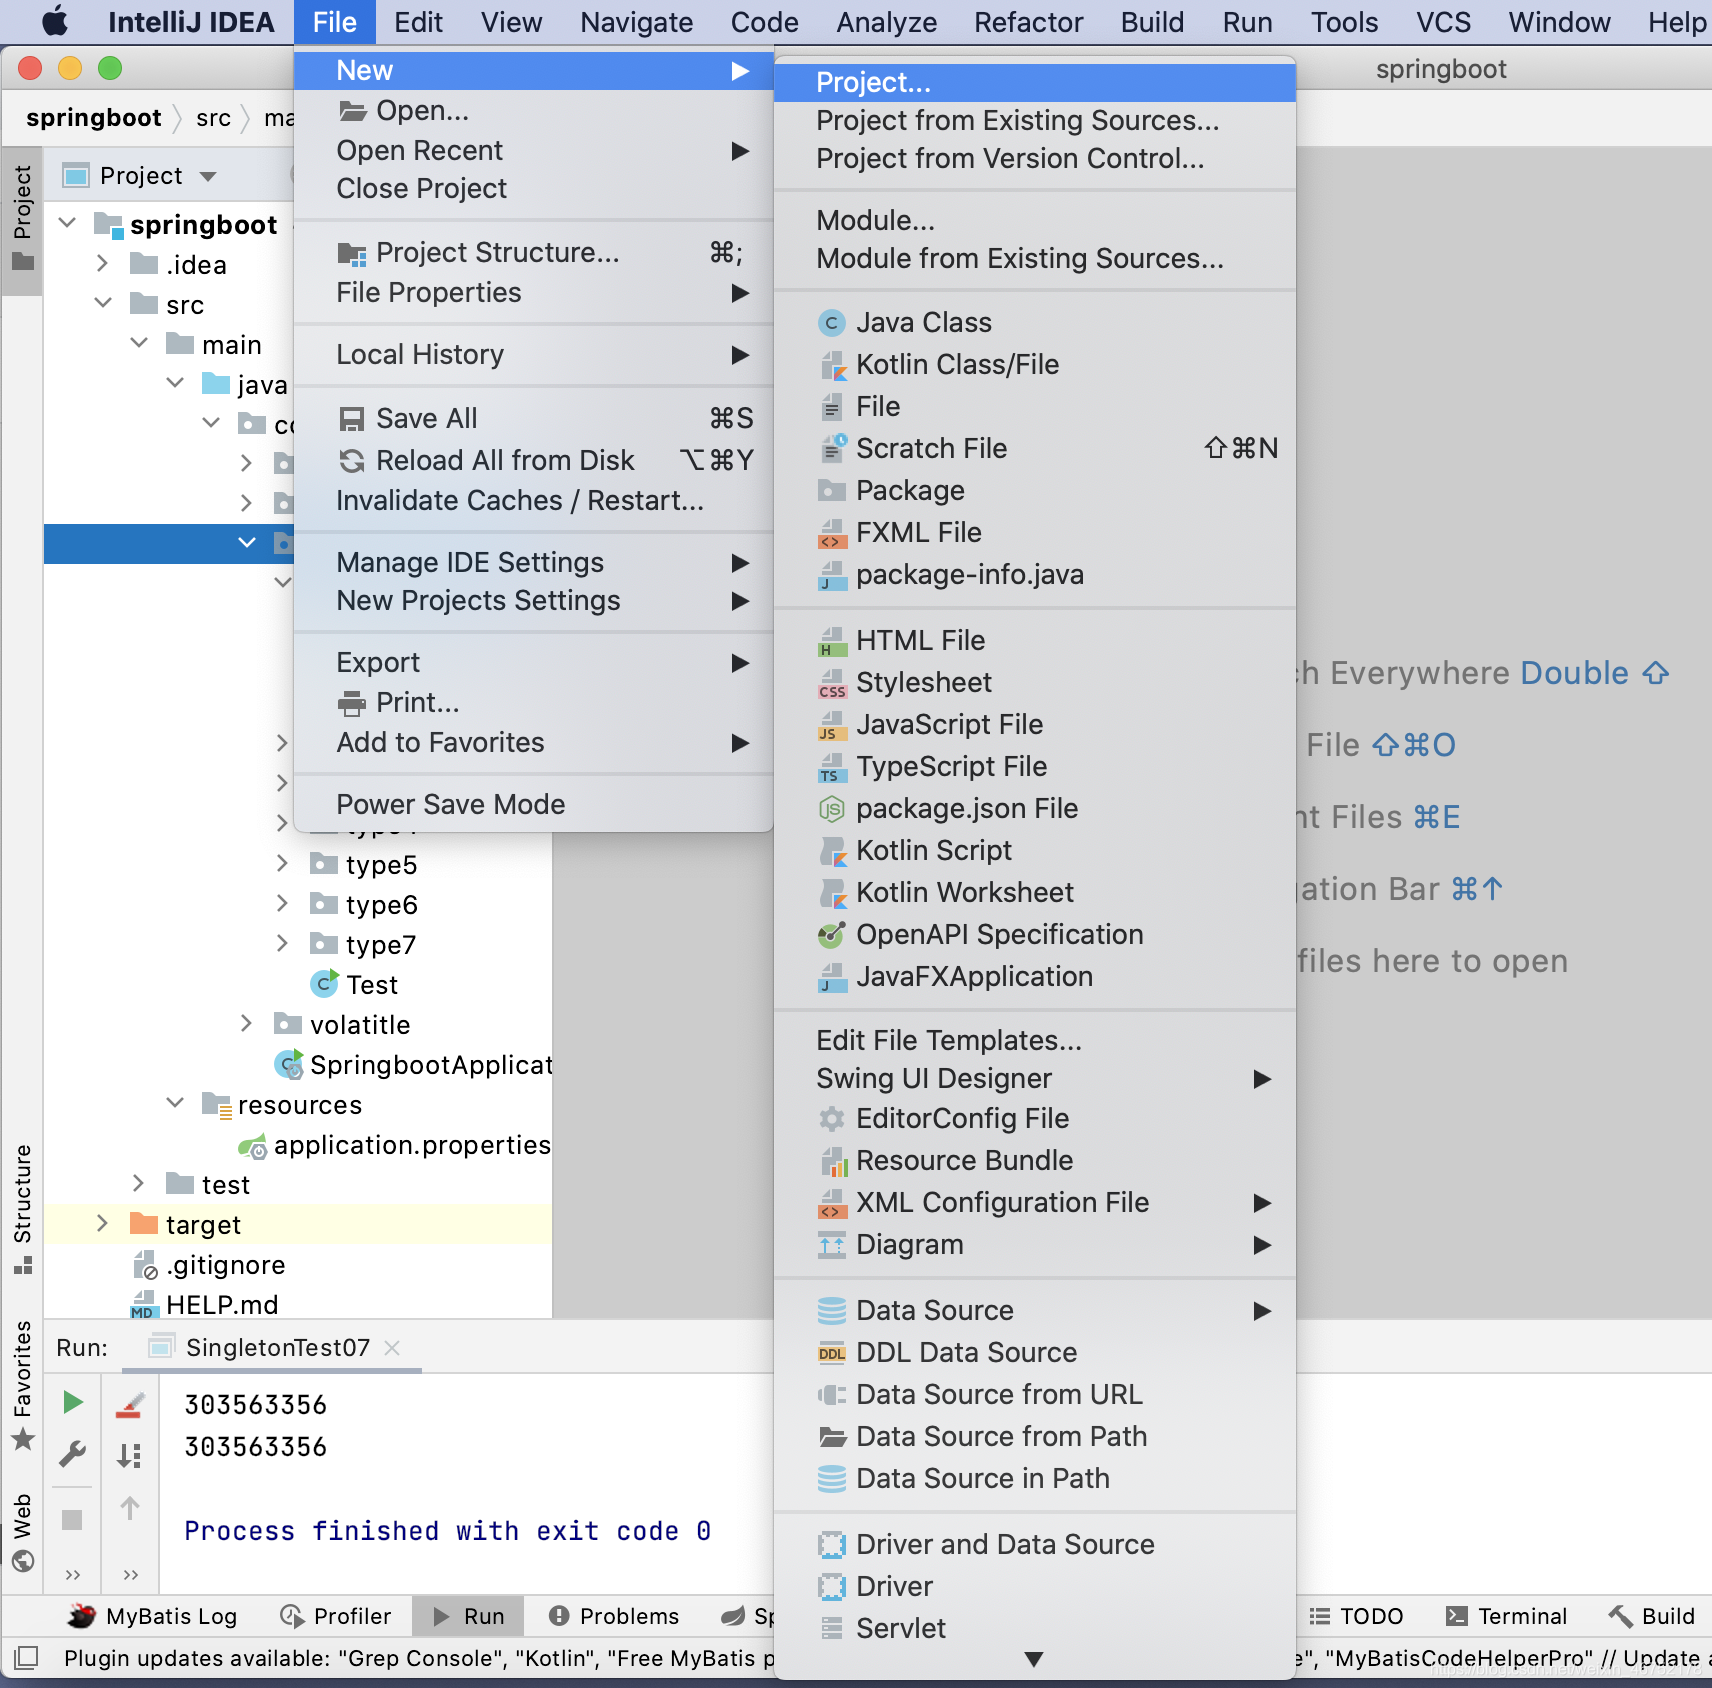Expand the .idea folder
The width and height of the screenshot is (1712, 1688).
pyautogui.click(x=102, y=263)
